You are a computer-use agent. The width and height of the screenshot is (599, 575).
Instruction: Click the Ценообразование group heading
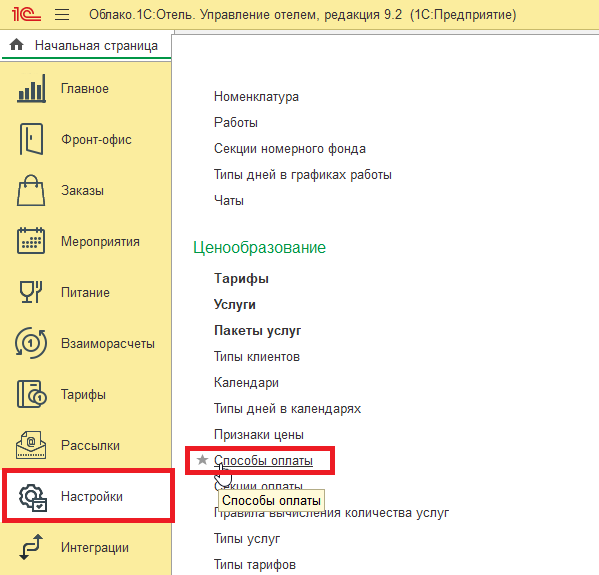coord(259,247)
